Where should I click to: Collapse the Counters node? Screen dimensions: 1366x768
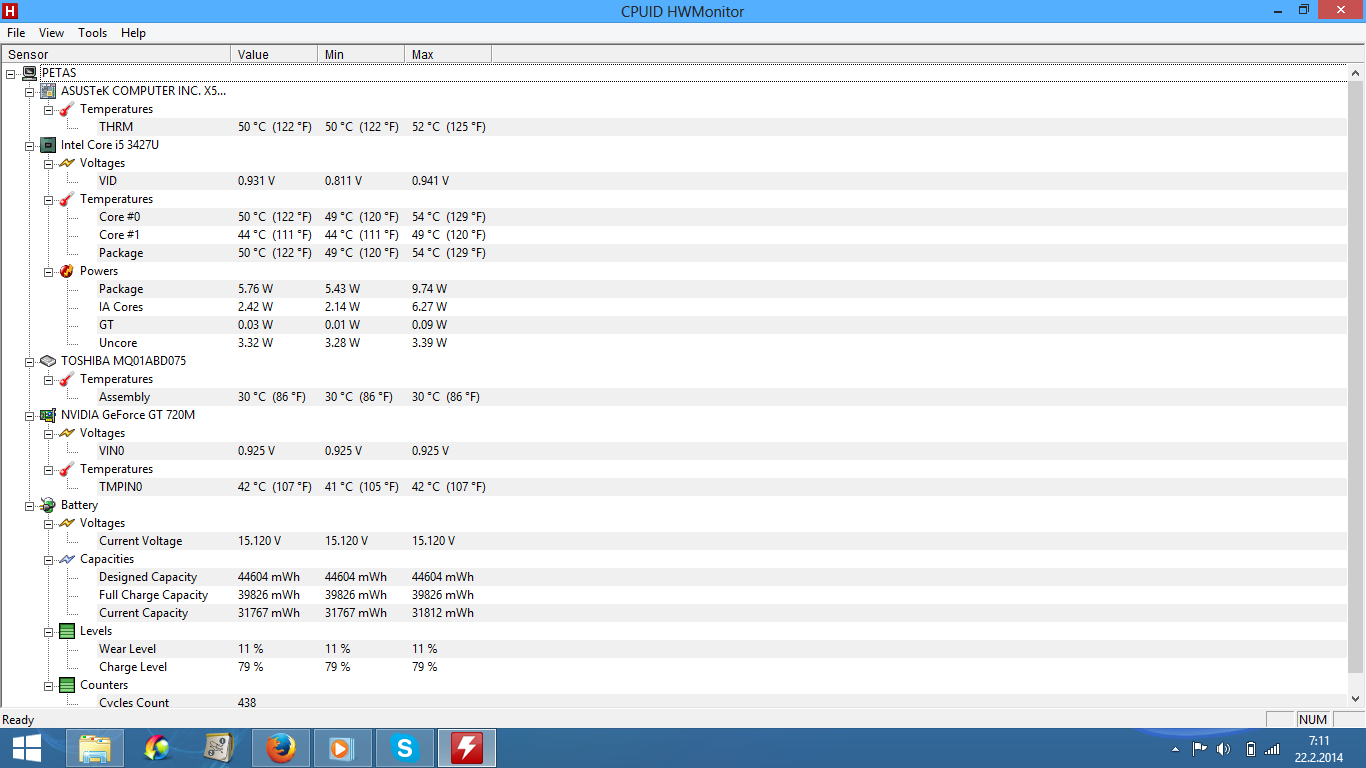(49, 685)
